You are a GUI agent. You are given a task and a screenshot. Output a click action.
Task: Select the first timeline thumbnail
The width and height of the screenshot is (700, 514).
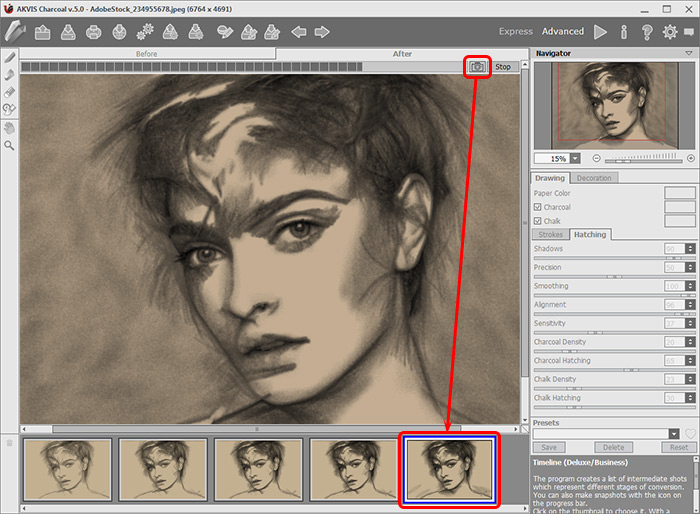pyautogui.click(x=67, y=470)
